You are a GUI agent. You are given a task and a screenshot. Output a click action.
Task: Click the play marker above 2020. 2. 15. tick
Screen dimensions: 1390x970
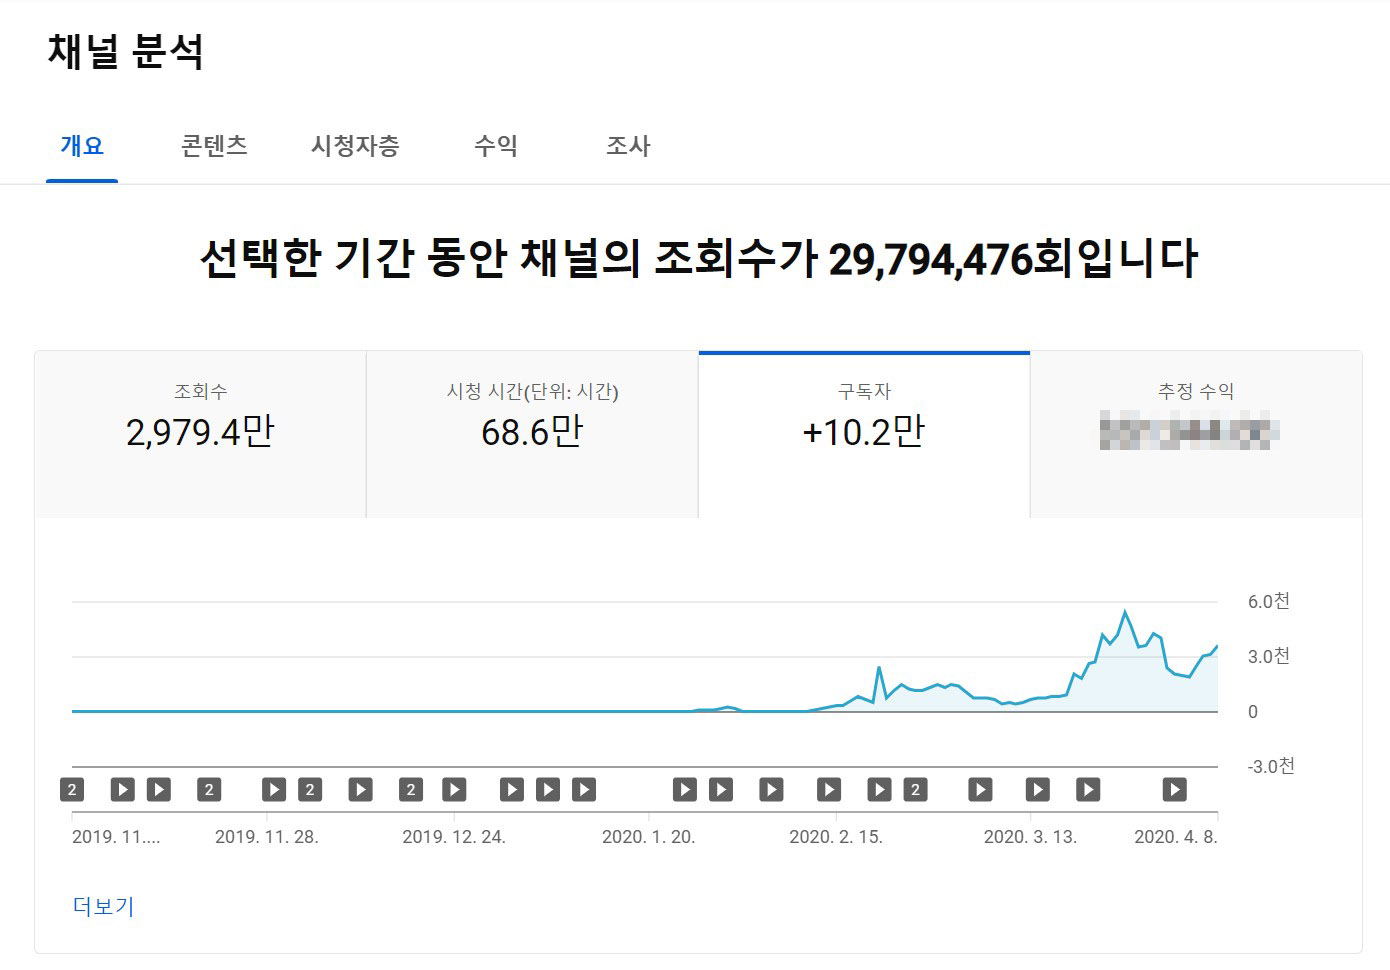point(829,790)
